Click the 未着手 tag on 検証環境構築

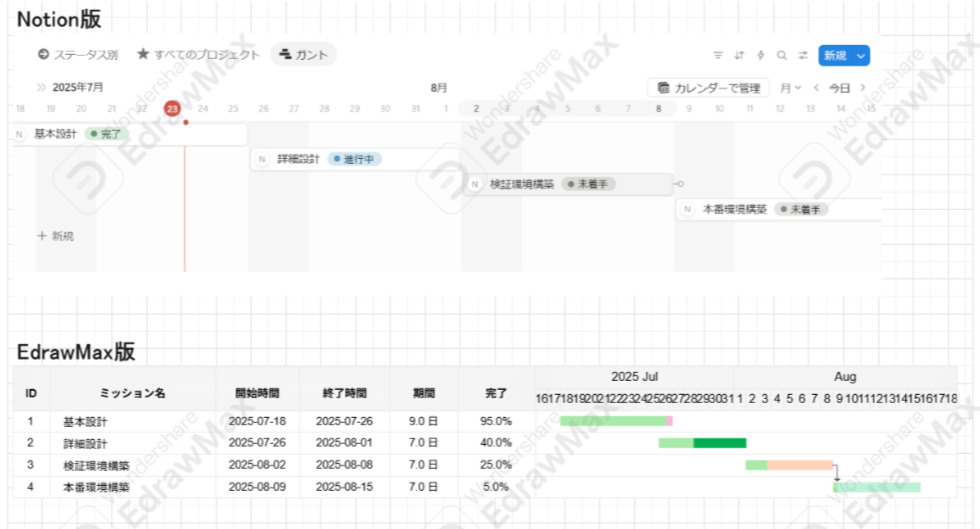pyautogui.click(x=588, y=184)
